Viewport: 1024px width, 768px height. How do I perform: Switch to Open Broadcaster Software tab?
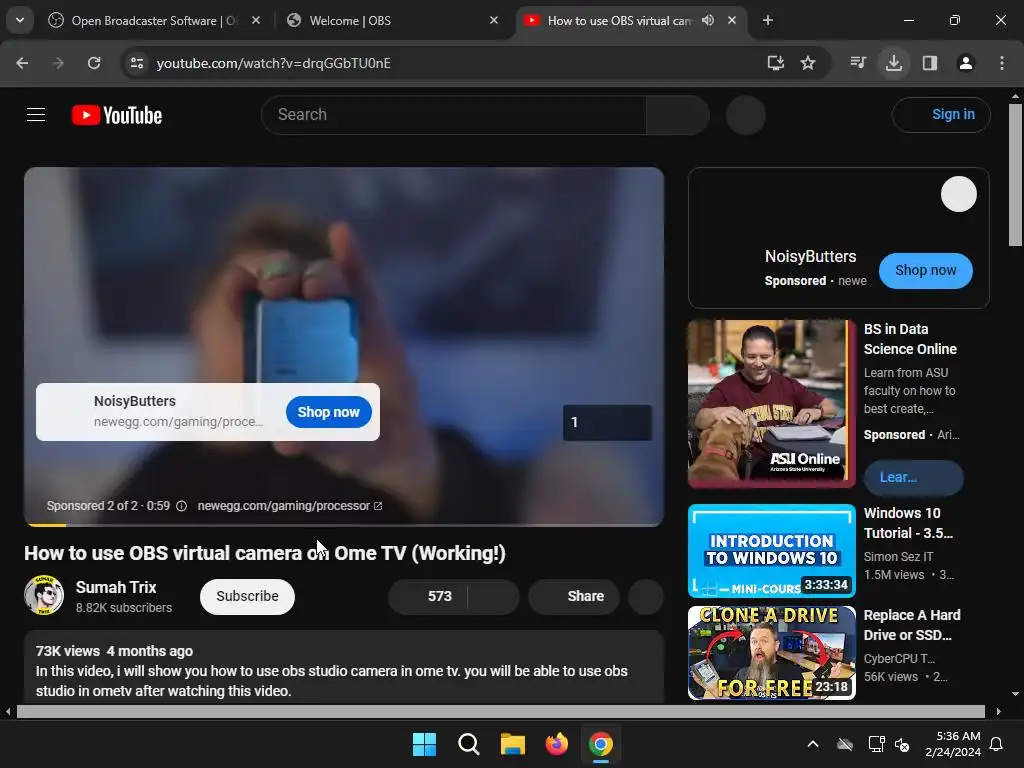[x=154, y=21]
